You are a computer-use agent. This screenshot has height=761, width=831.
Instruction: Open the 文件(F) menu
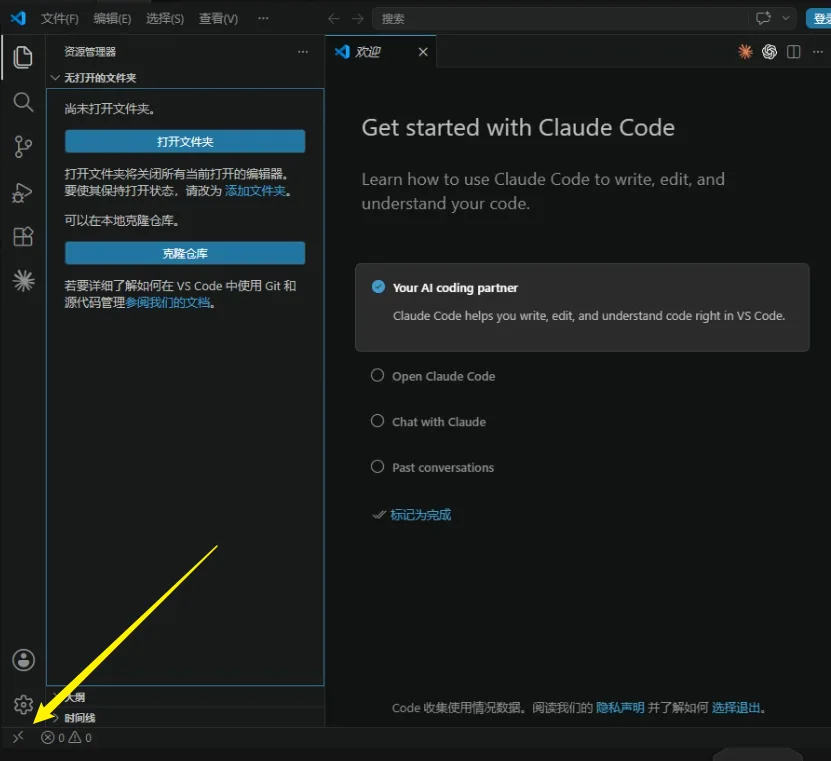point(60,19)
